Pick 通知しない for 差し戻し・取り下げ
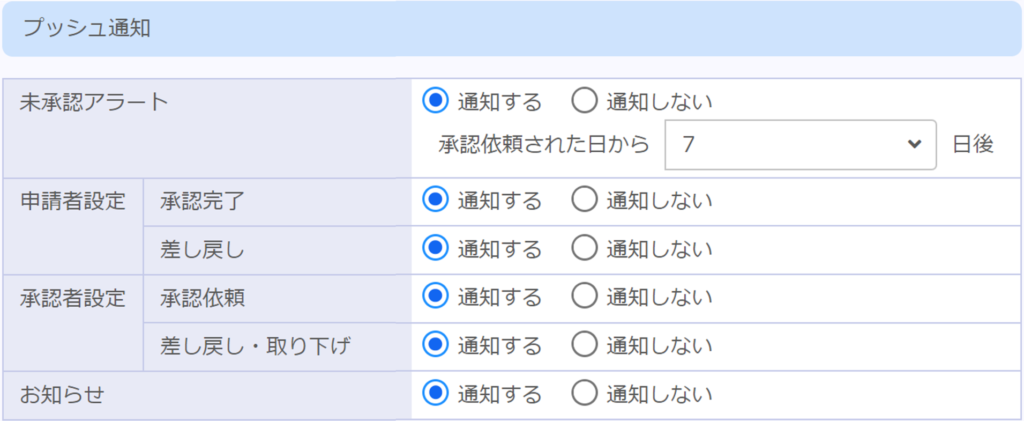 coord(584,344)
